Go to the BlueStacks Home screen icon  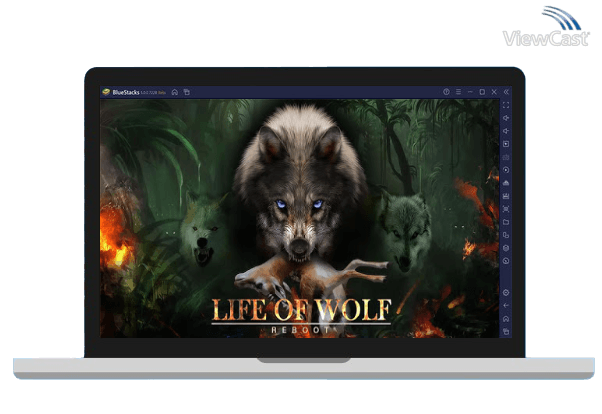tap(175, 92)
